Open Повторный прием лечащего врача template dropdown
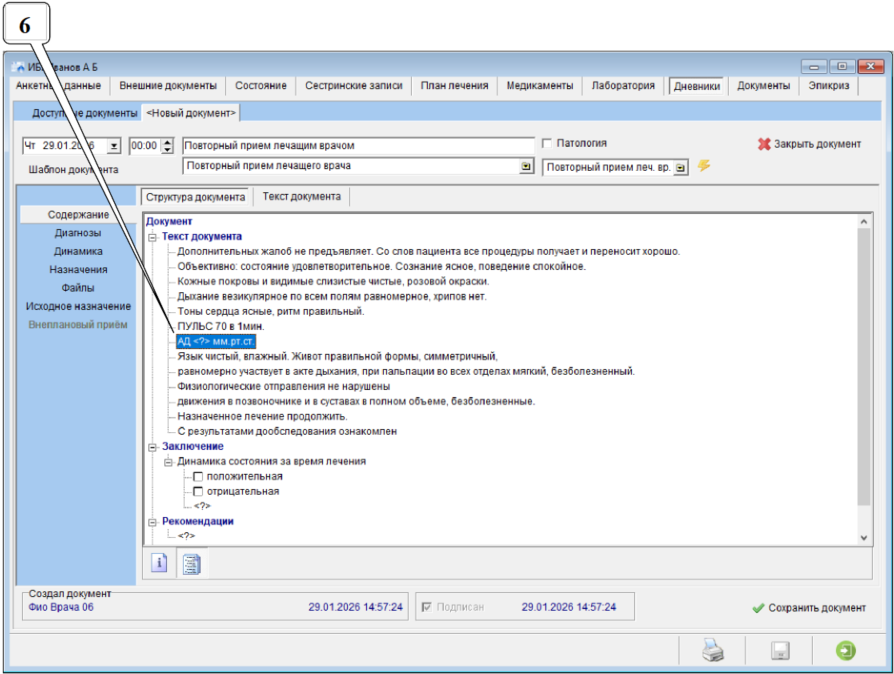This screenshot has width=894, height=674. (x=527, y=167)
